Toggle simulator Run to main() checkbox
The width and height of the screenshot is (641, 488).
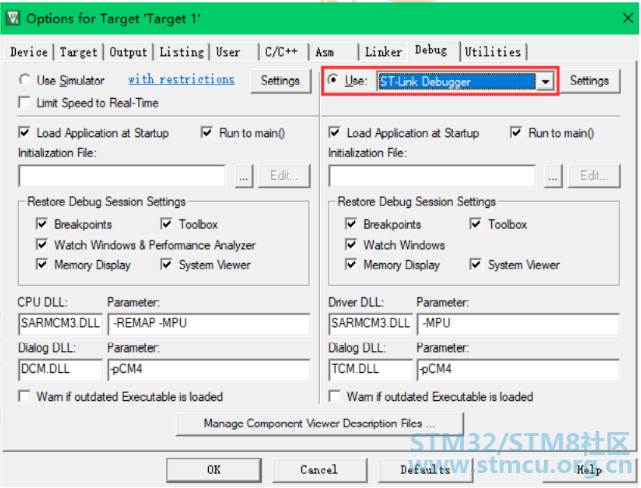coord(207,132)
